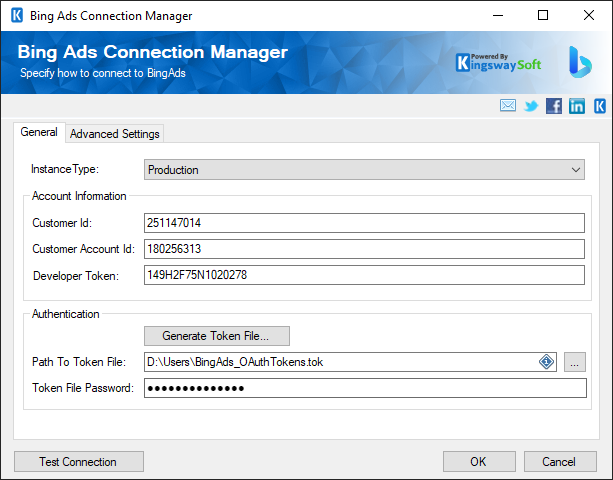This screenshot has height=480, width=613.
Task: Click the KingswaySoft K icon in social row
Action: [600, 106]
